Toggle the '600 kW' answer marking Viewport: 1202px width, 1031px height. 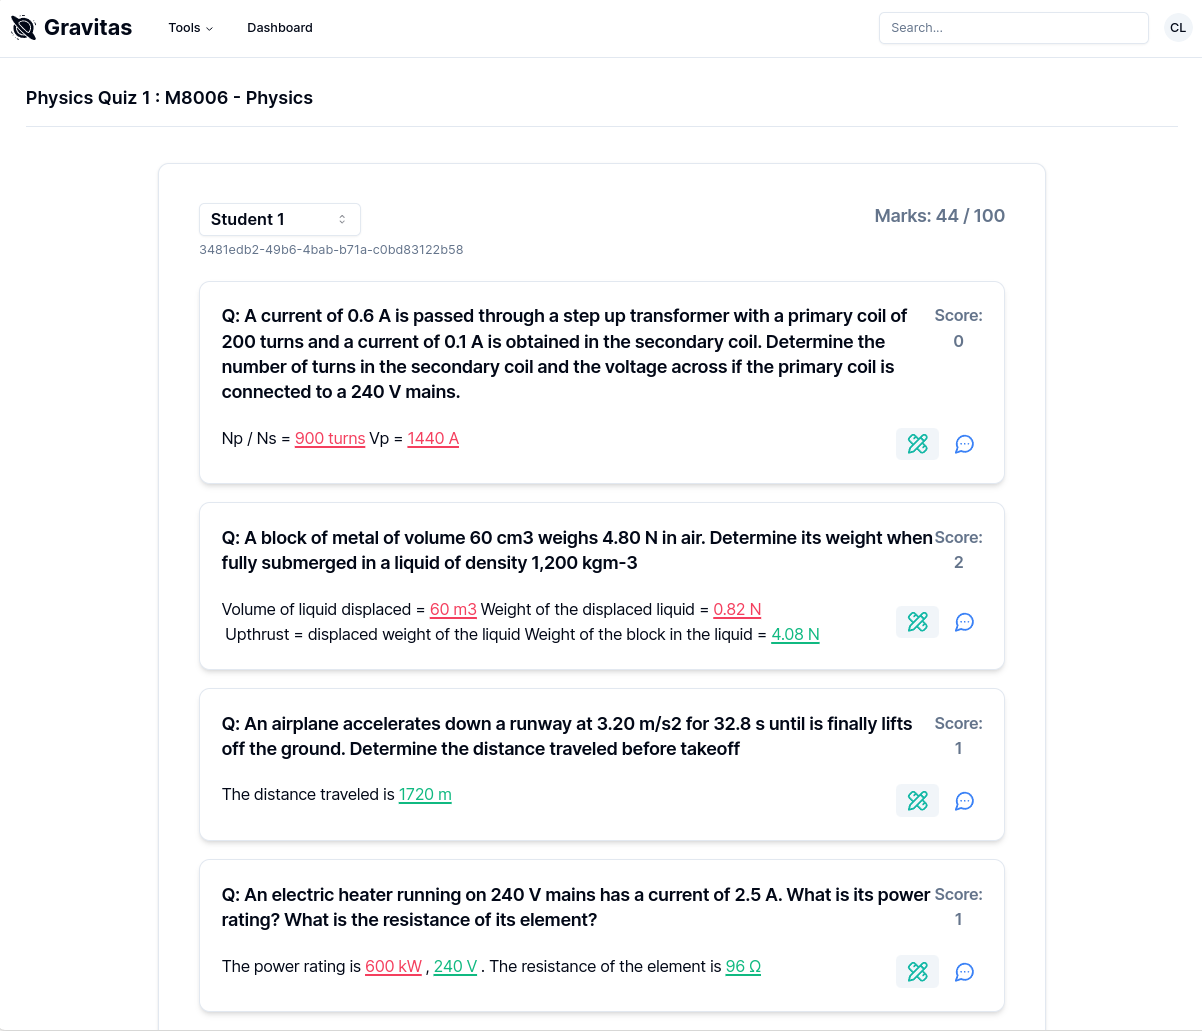(x=393, y=966)
